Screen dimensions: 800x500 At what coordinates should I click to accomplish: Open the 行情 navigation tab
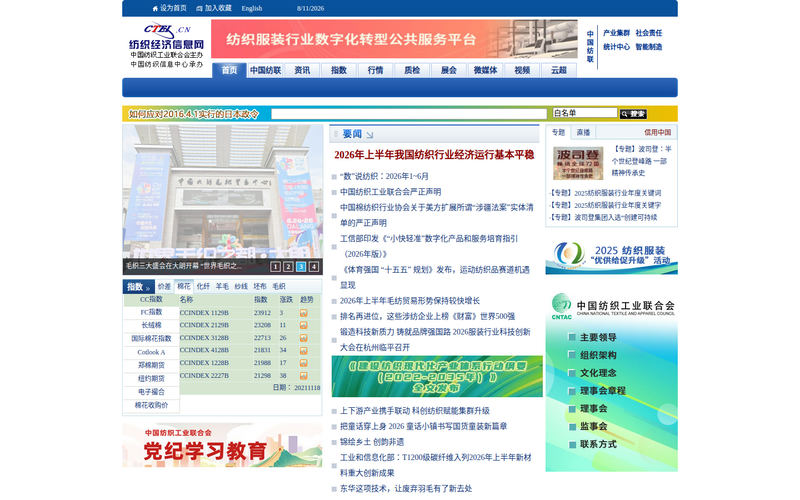(x=376, y=70)
